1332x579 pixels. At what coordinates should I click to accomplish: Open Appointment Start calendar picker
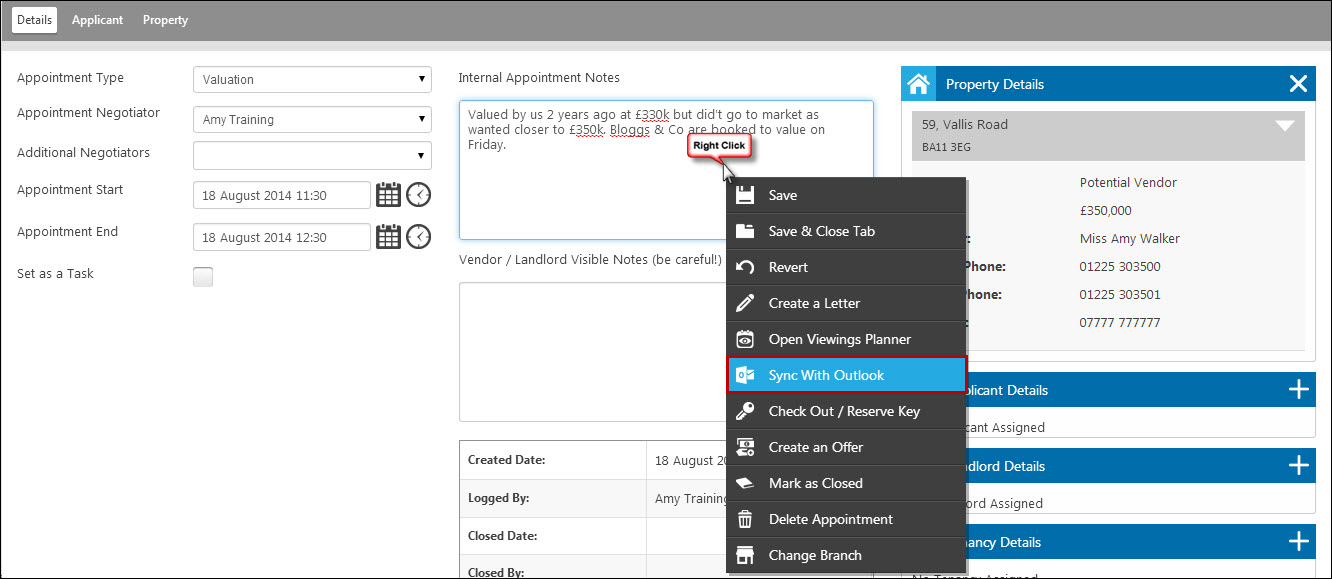pos(388,195)
